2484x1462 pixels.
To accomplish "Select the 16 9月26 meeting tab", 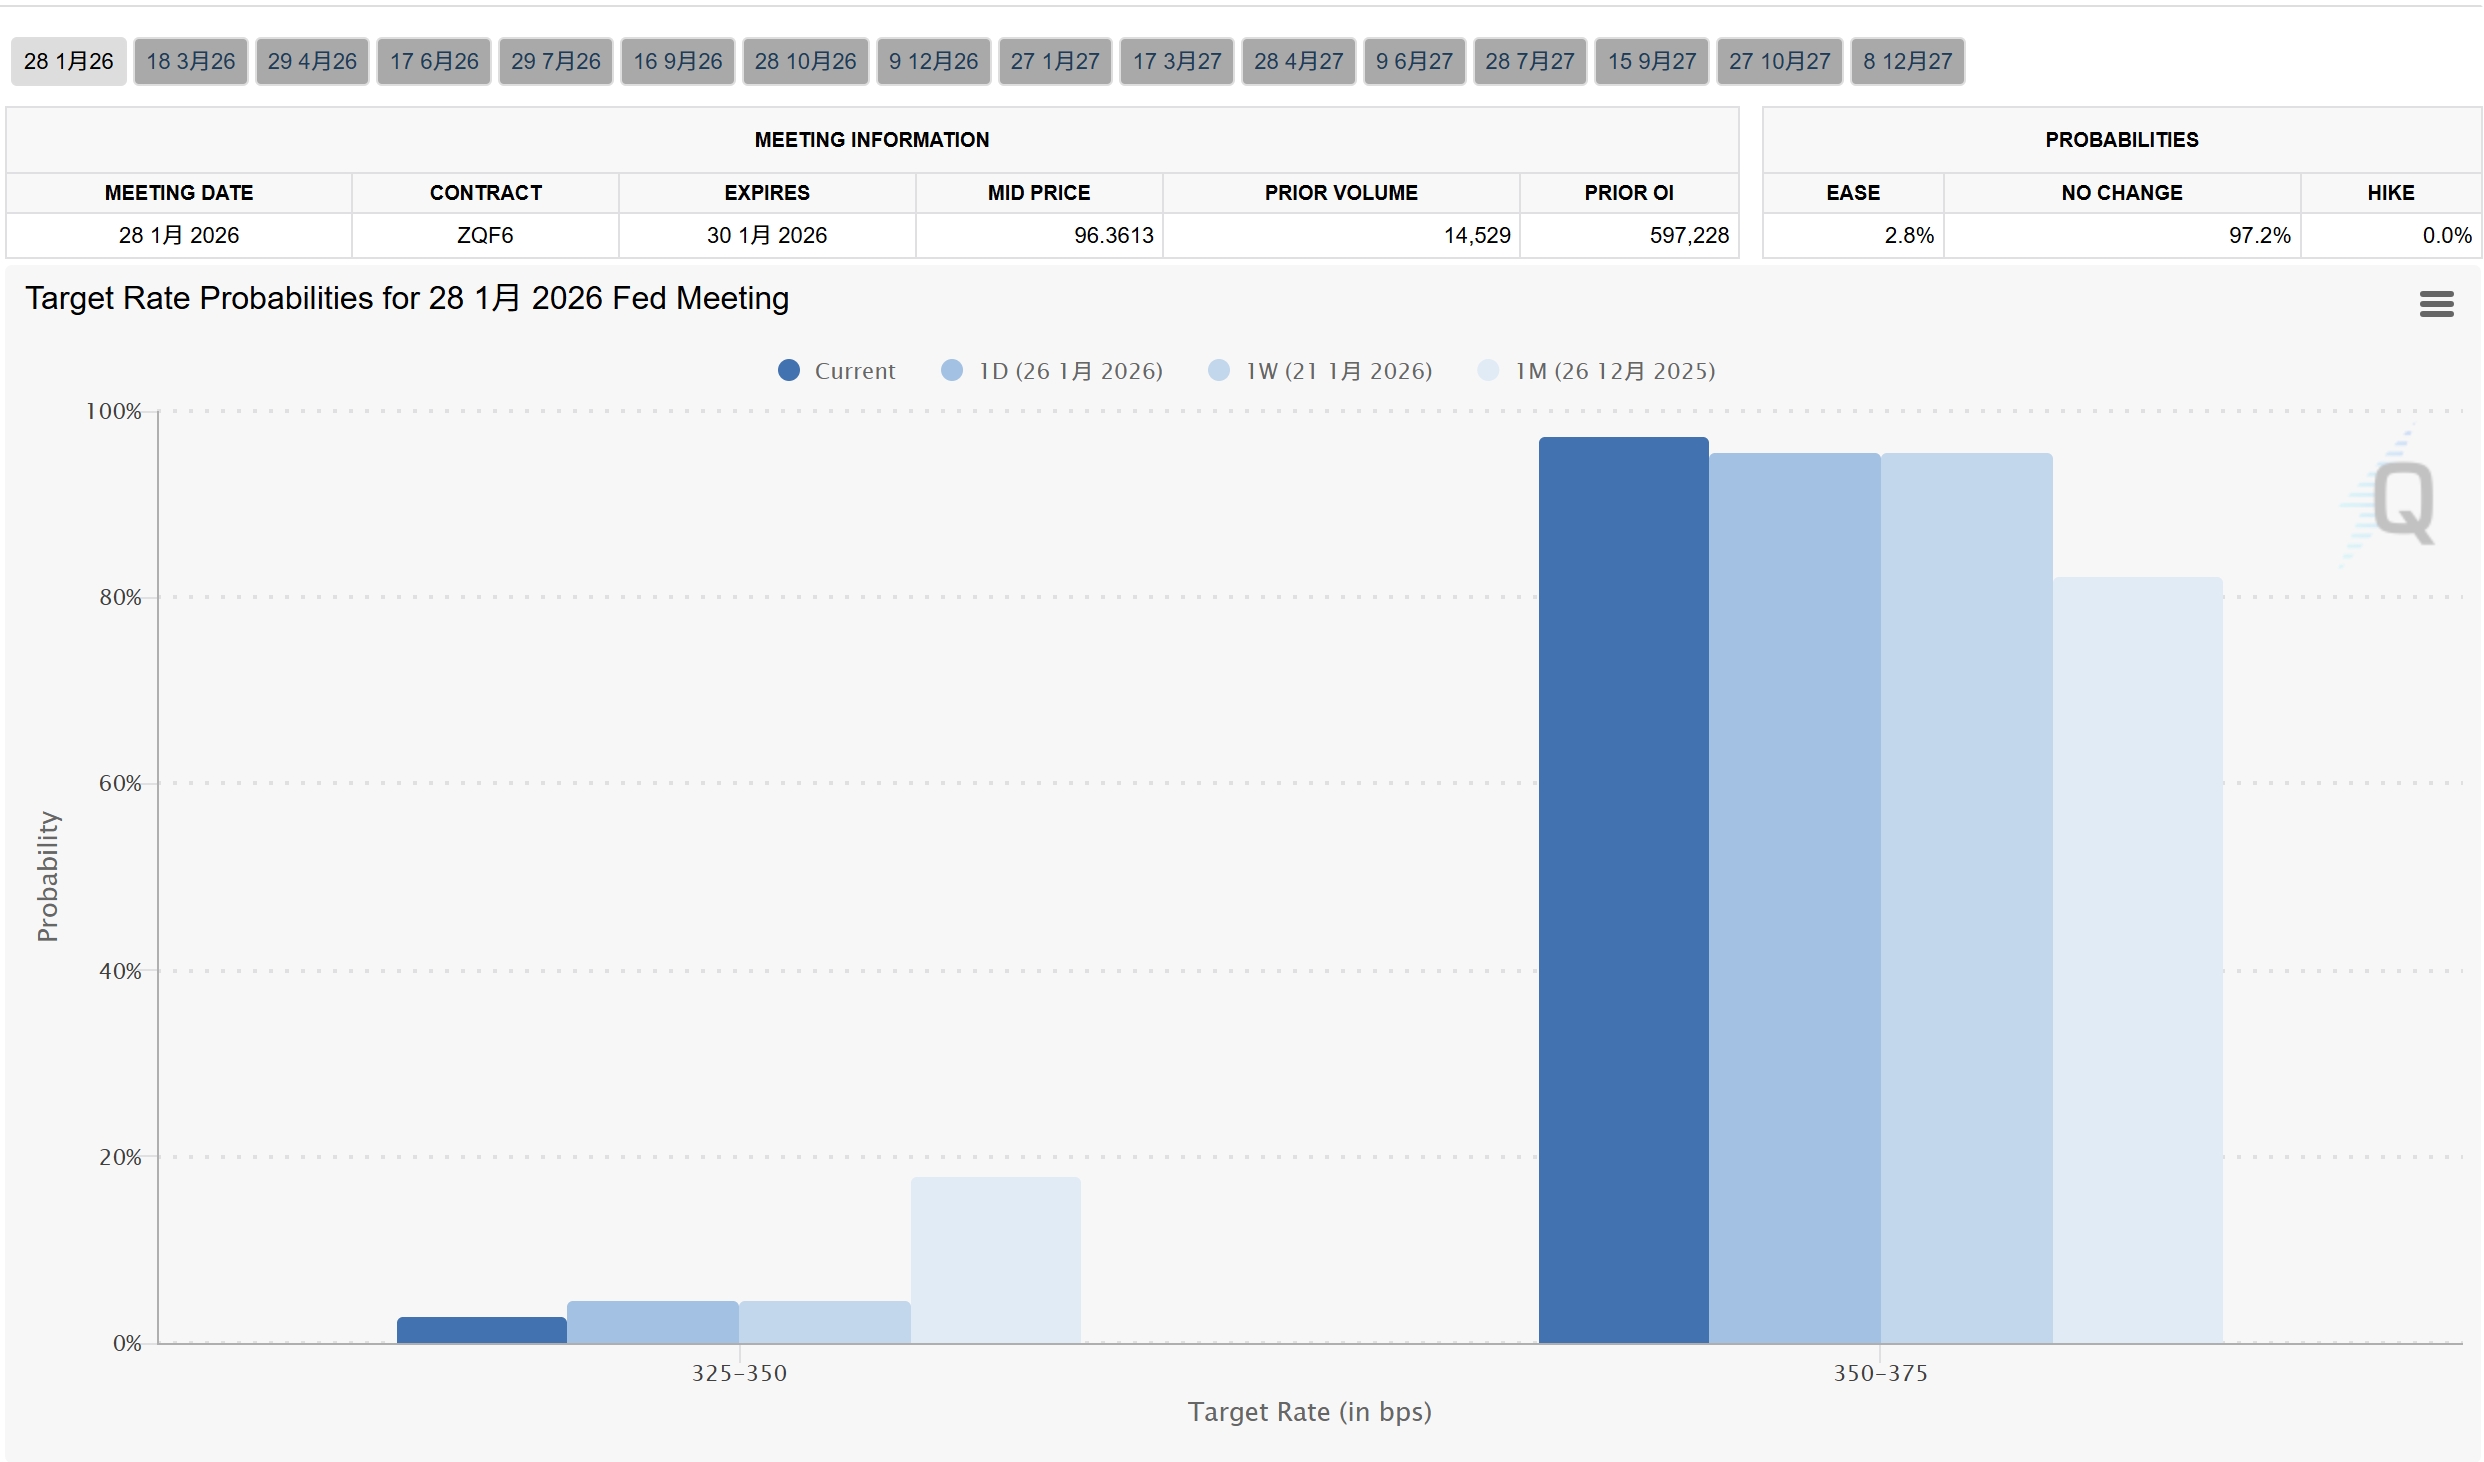I will pyautogui.click(x=678, y=62).
